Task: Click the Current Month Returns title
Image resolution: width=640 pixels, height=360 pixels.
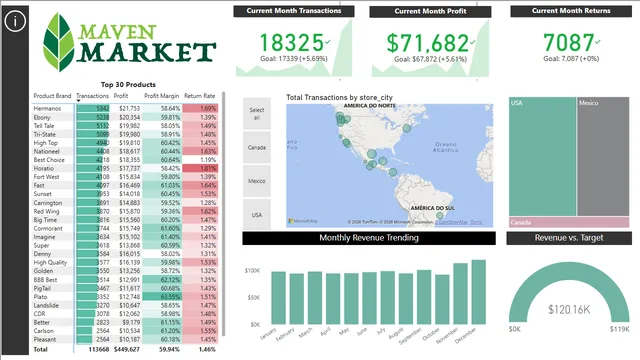Action: [571, 11]
